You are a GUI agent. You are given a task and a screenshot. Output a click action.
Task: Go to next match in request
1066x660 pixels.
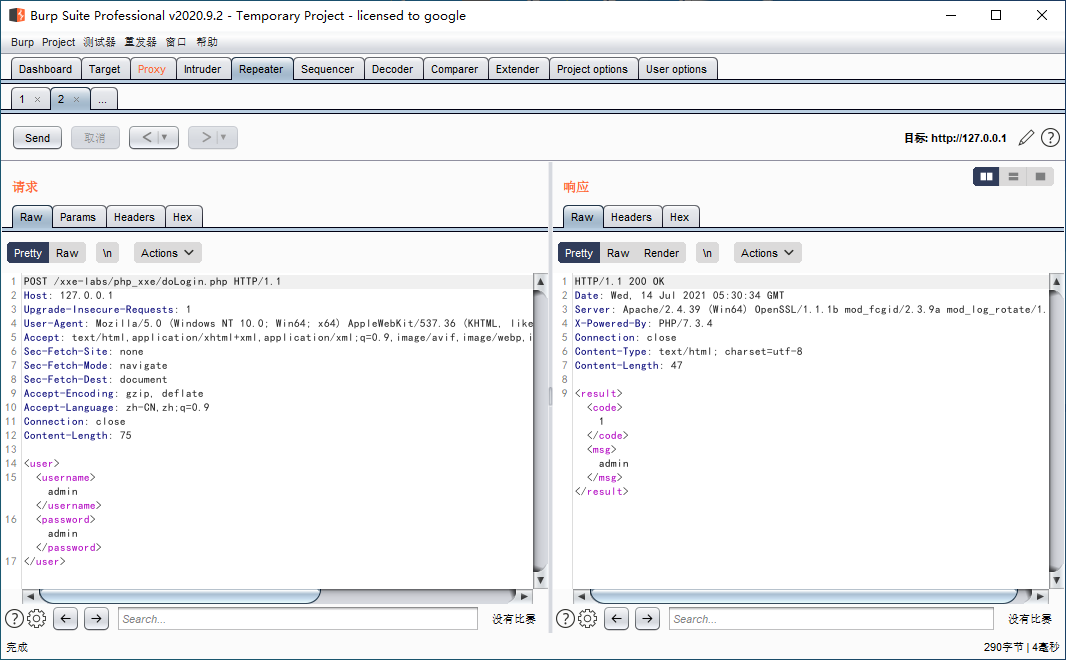point(97,619)
